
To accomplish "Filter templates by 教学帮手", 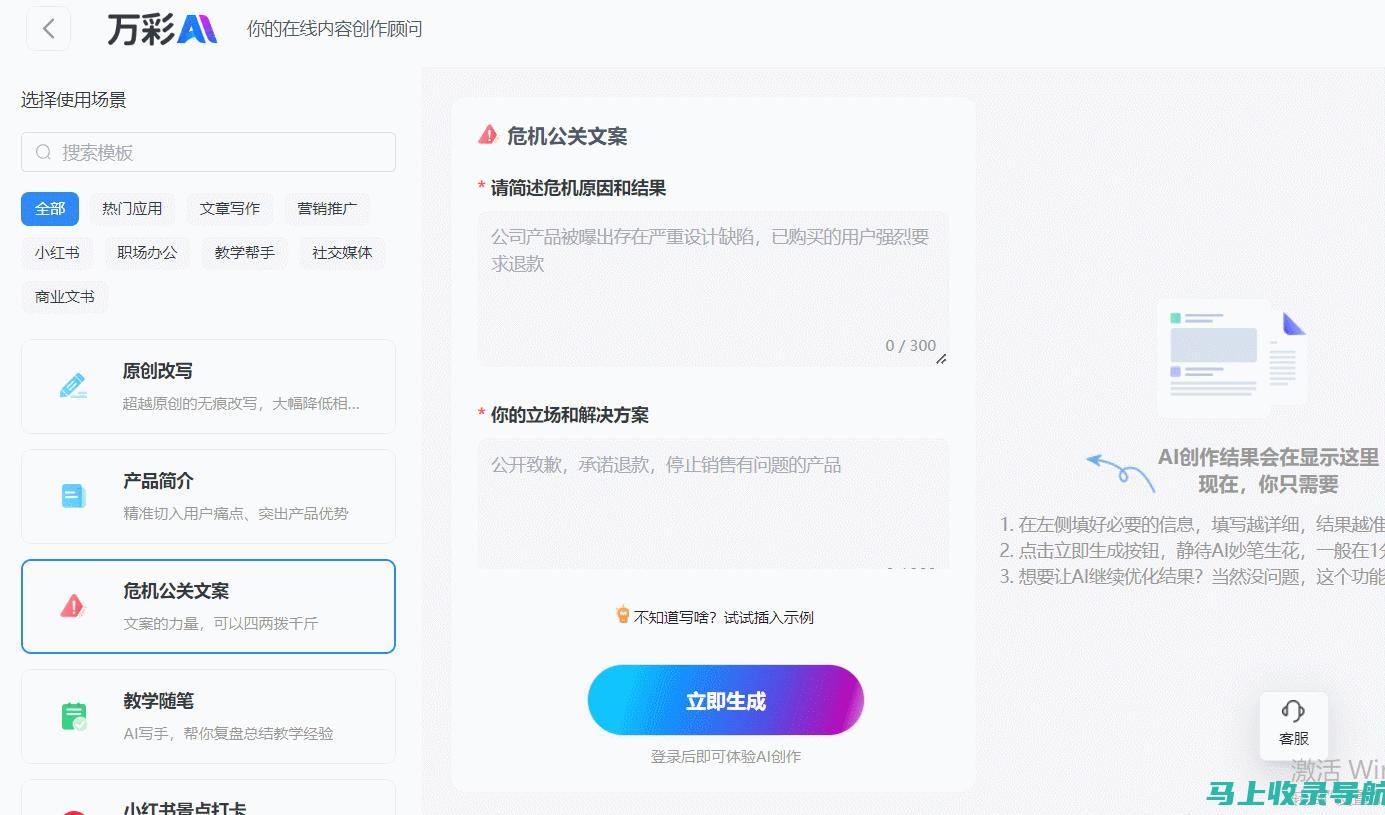I will coord(244,252).
